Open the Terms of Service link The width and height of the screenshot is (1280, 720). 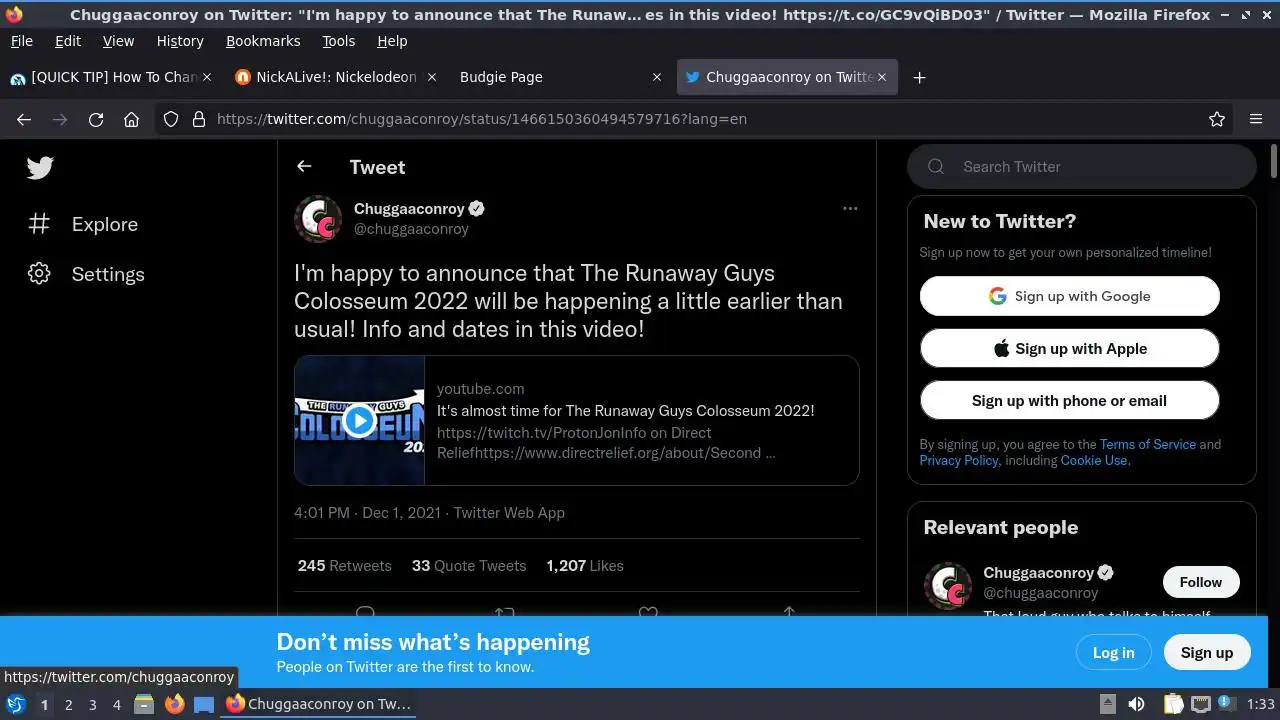1147,444
